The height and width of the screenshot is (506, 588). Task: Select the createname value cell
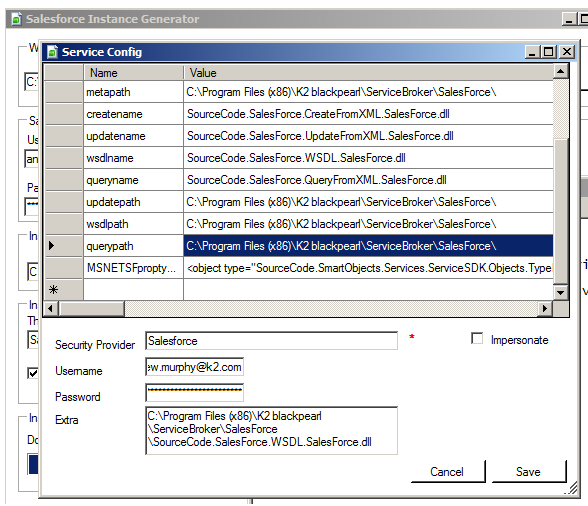pyautogui.click(x=368, y=114)
